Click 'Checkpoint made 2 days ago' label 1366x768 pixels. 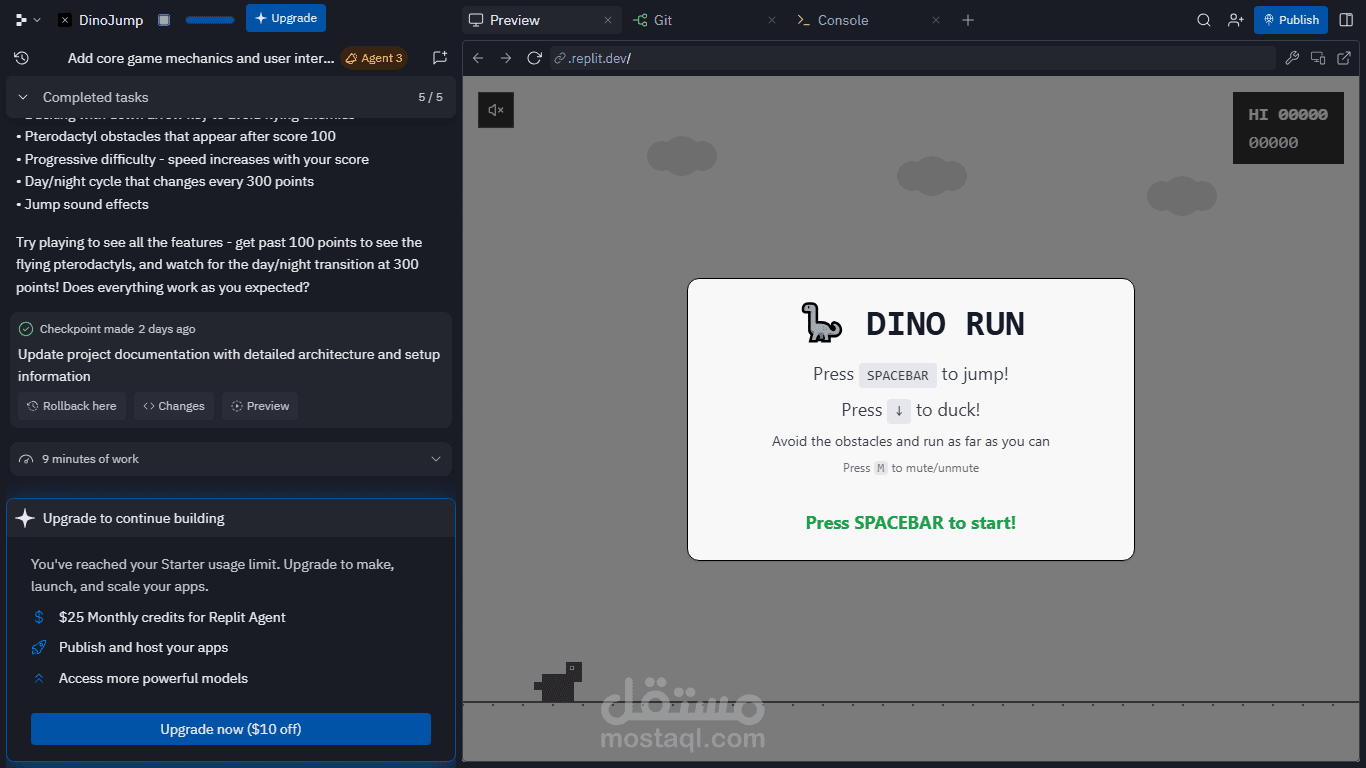point(118,329)
